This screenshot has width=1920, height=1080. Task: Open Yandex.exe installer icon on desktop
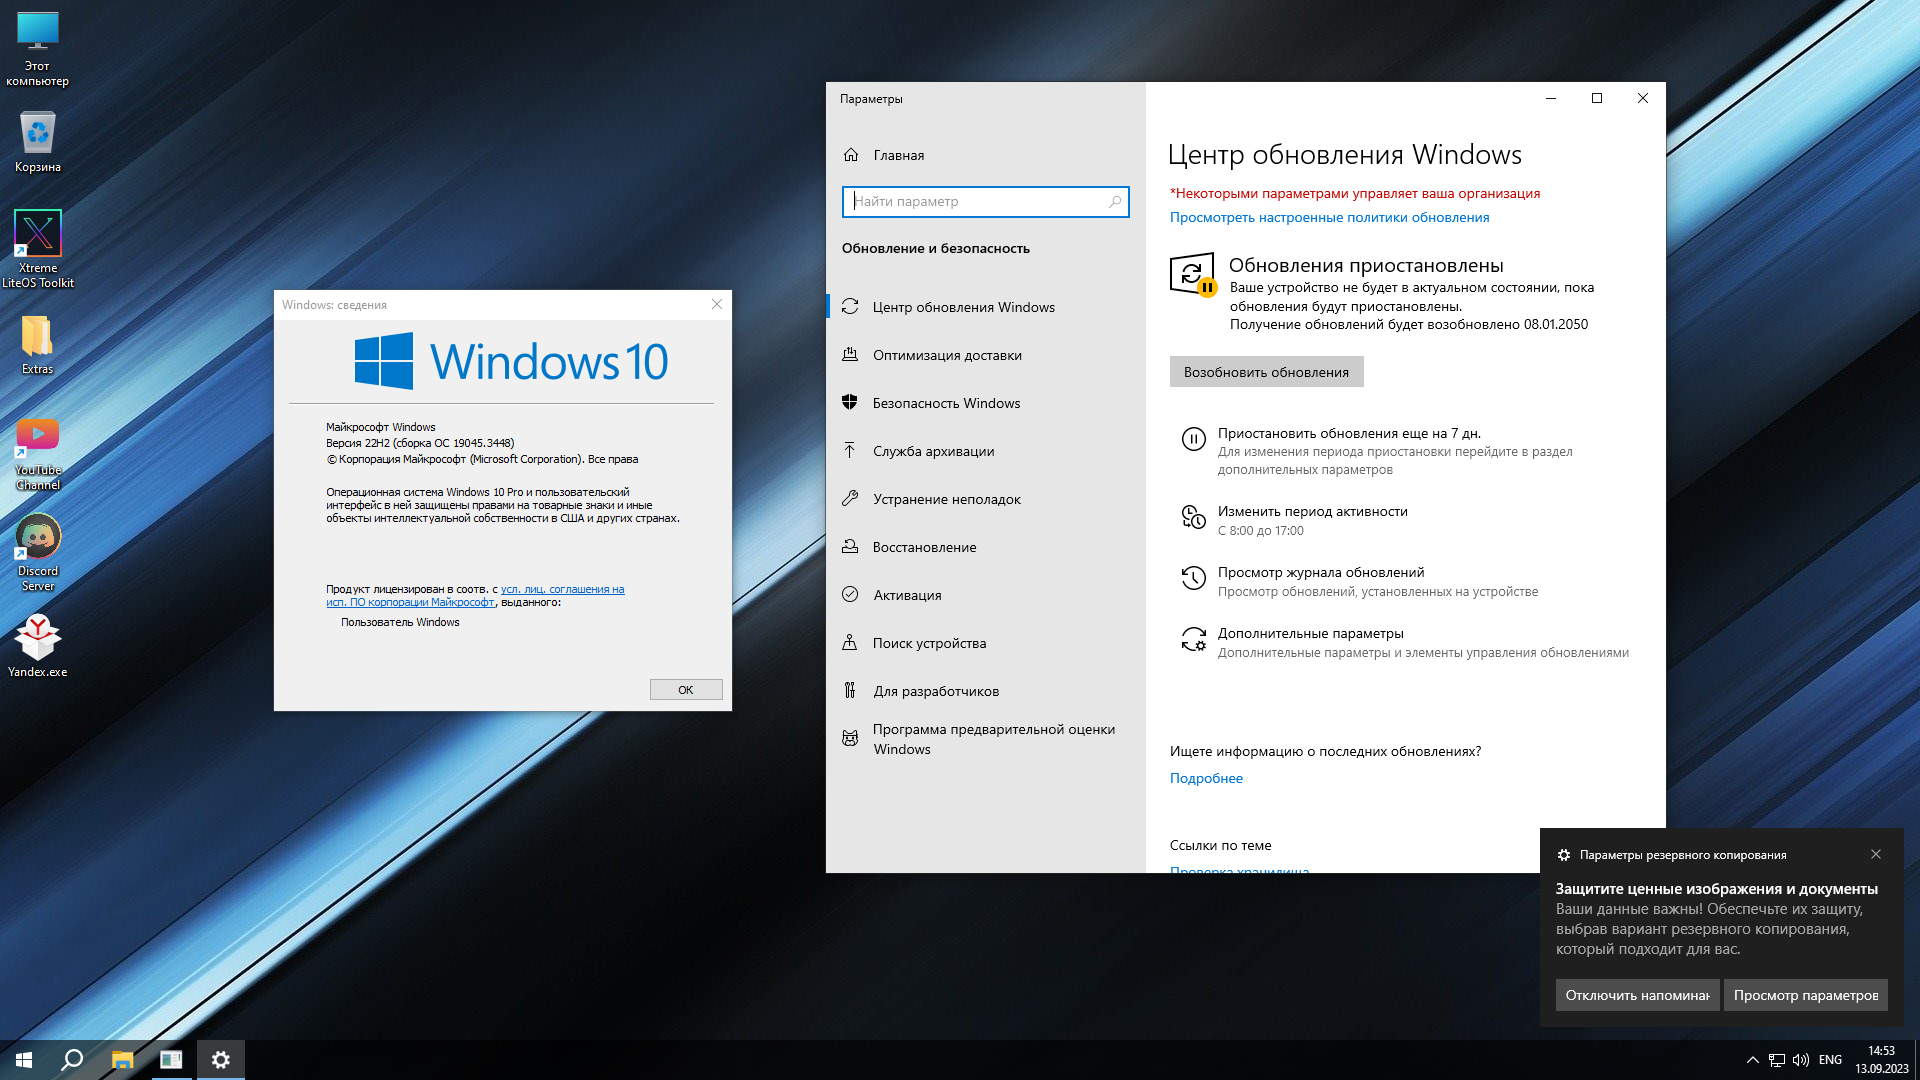tap(38, 637)
